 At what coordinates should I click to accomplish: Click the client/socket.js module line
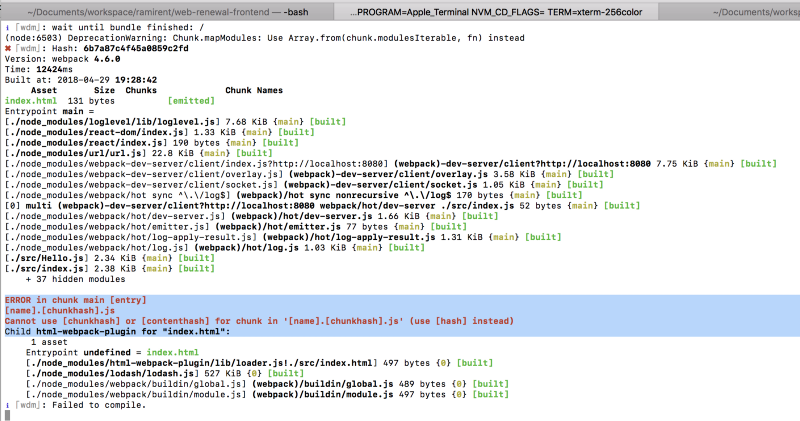[304, 185]
